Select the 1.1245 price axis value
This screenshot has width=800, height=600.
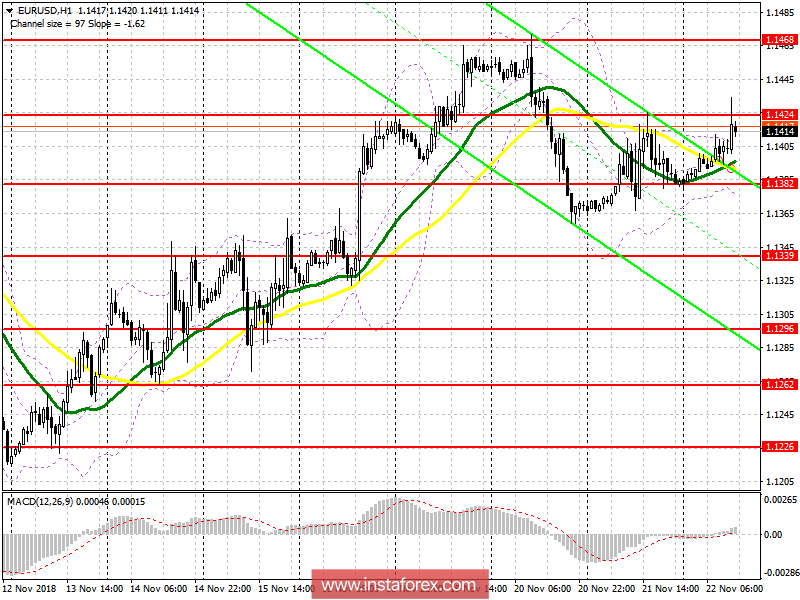click(x=781, y=415)
